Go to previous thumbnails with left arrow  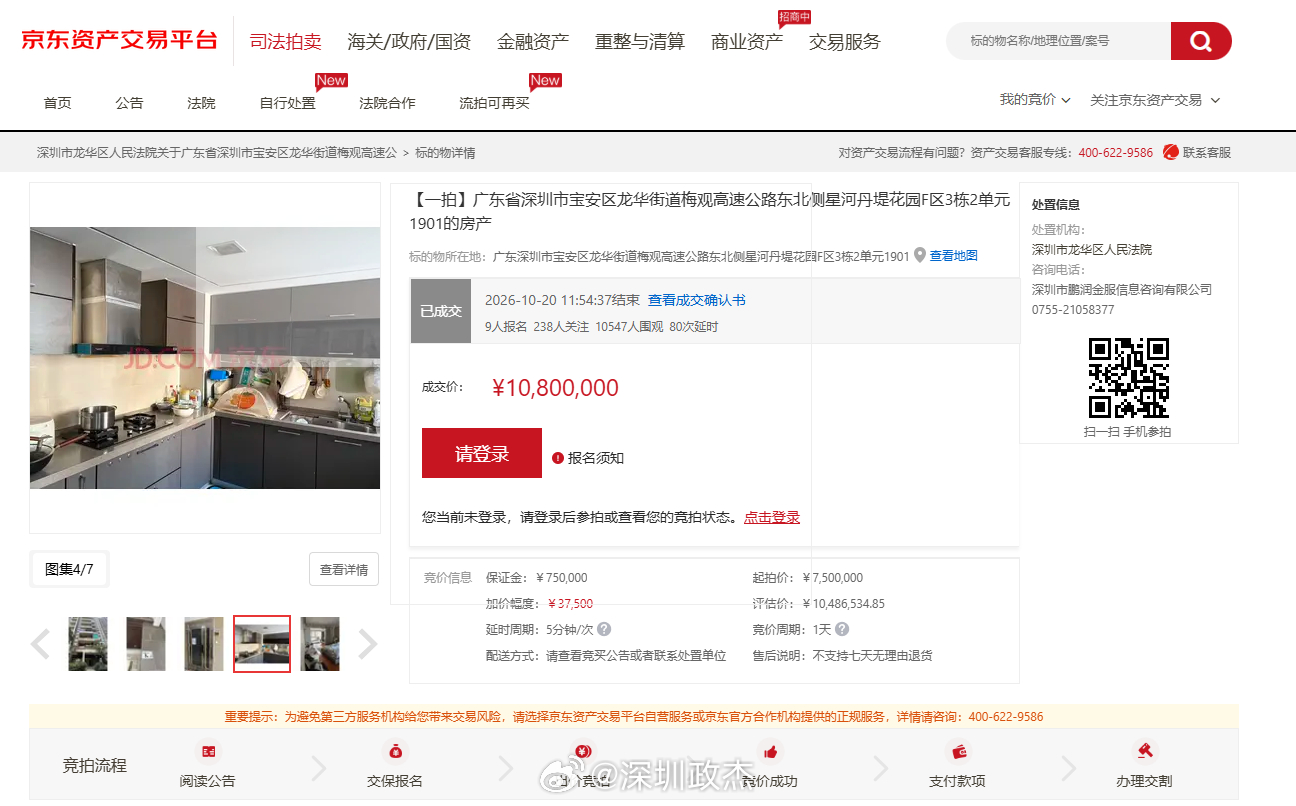(41, 644)
